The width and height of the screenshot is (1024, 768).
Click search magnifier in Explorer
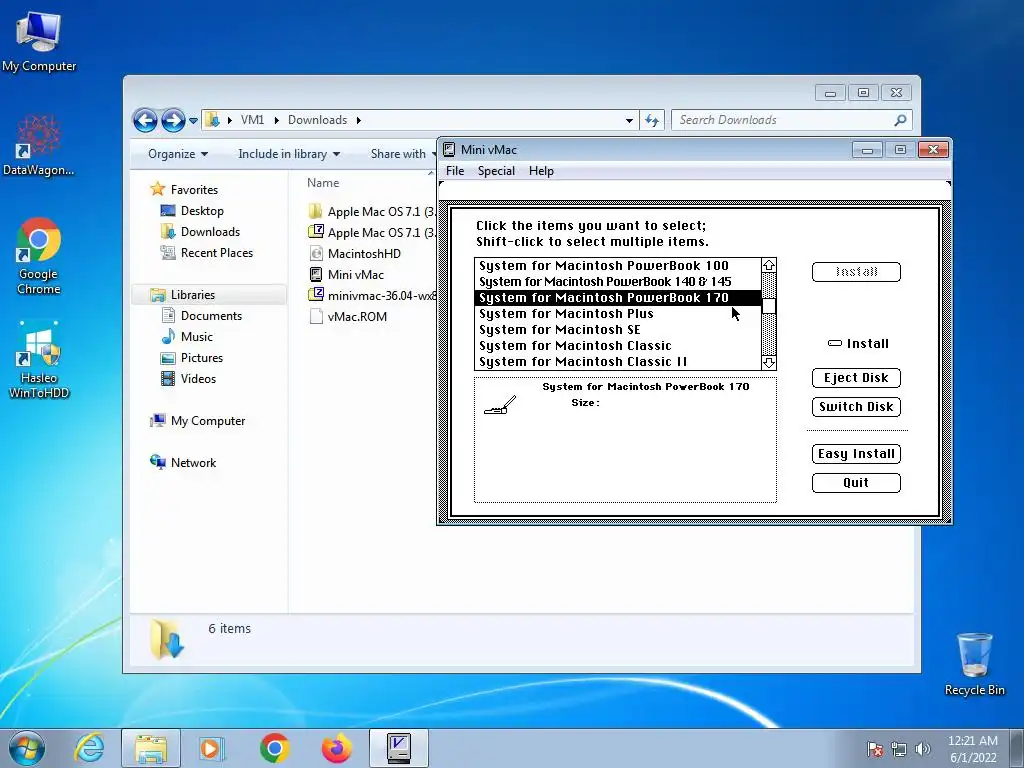coord(900,120)
